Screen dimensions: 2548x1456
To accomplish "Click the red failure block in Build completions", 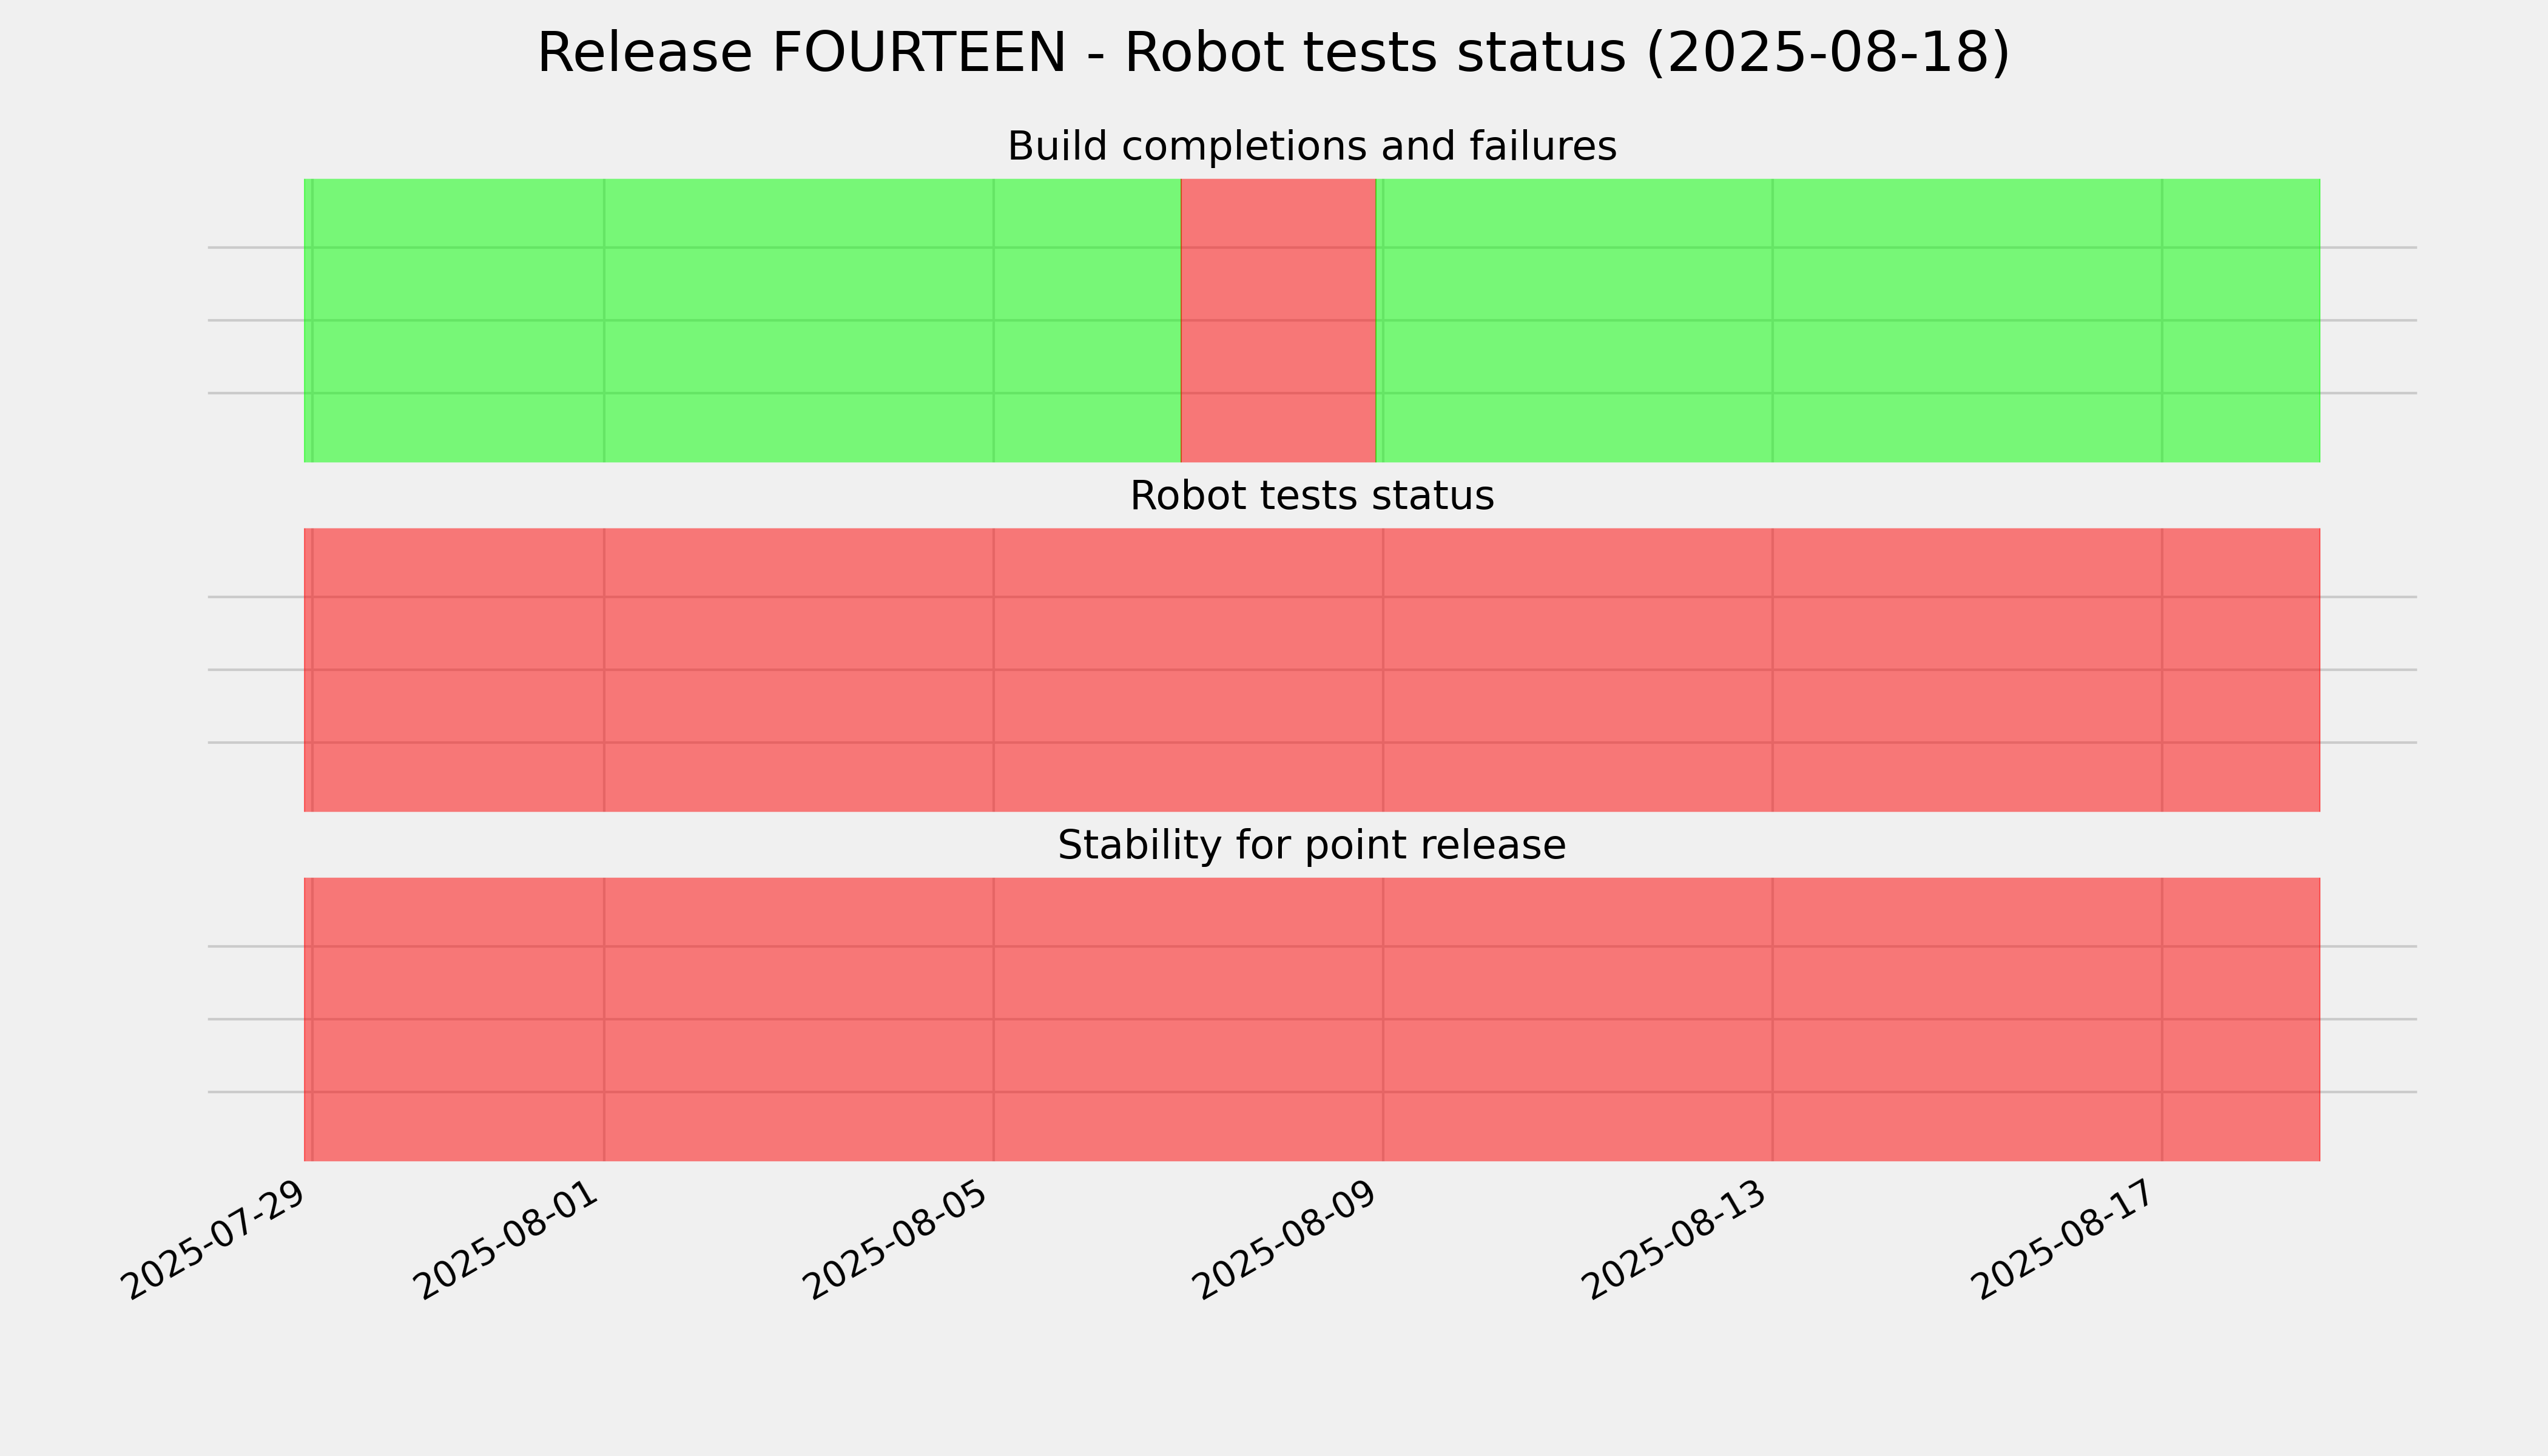I will [1278, 320].
